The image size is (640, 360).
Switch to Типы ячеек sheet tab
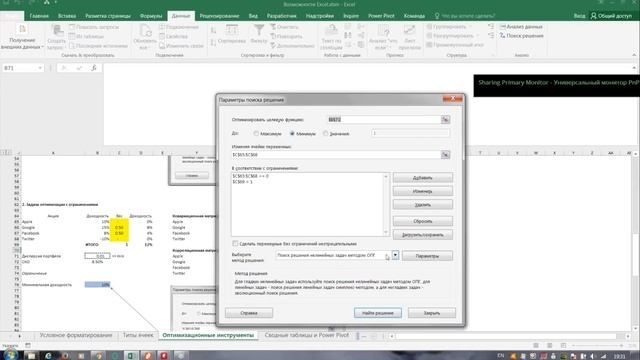(x=138, y=335)
